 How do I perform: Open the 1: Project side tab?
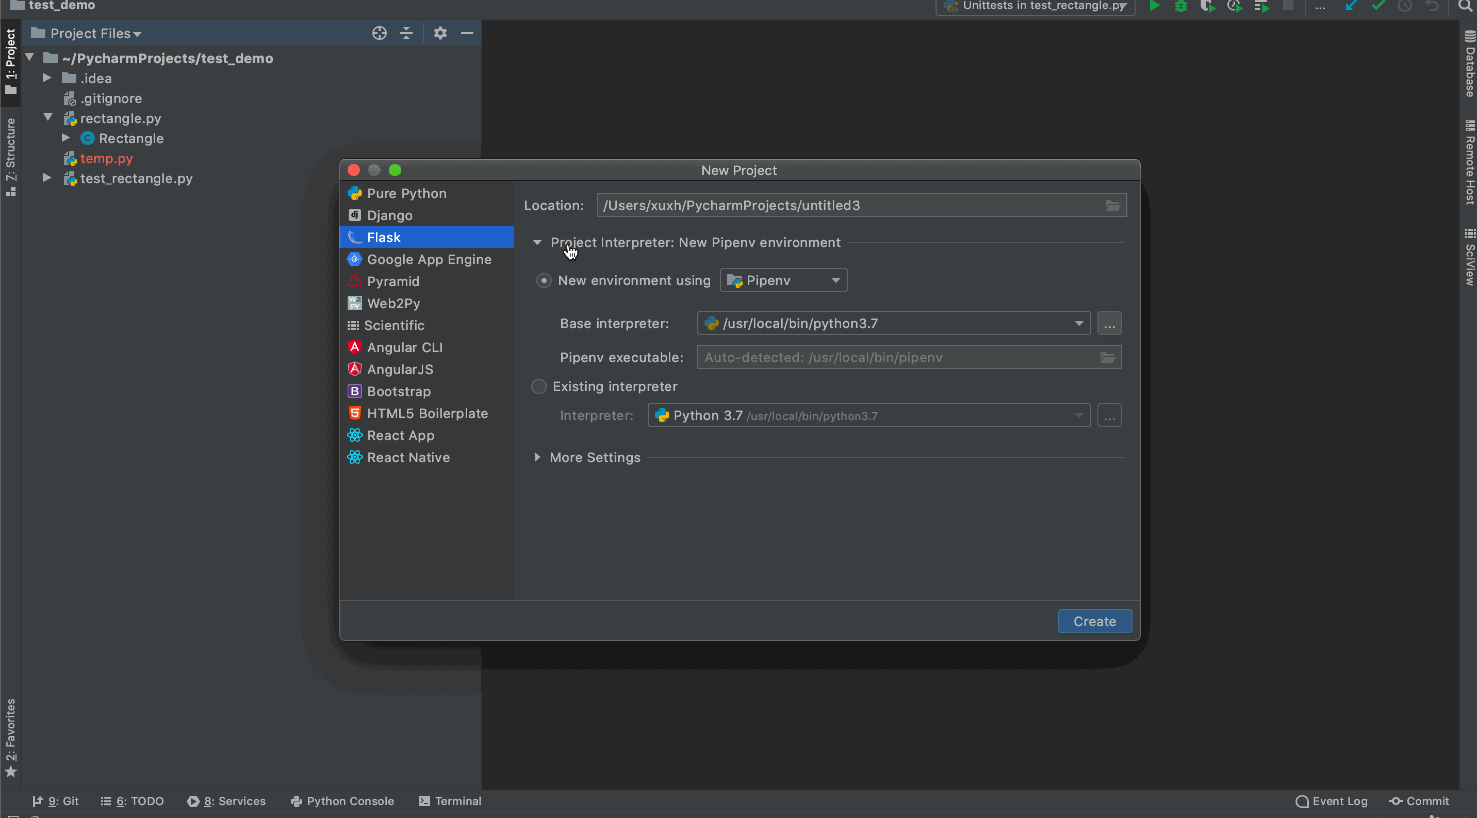click(10, 61)
